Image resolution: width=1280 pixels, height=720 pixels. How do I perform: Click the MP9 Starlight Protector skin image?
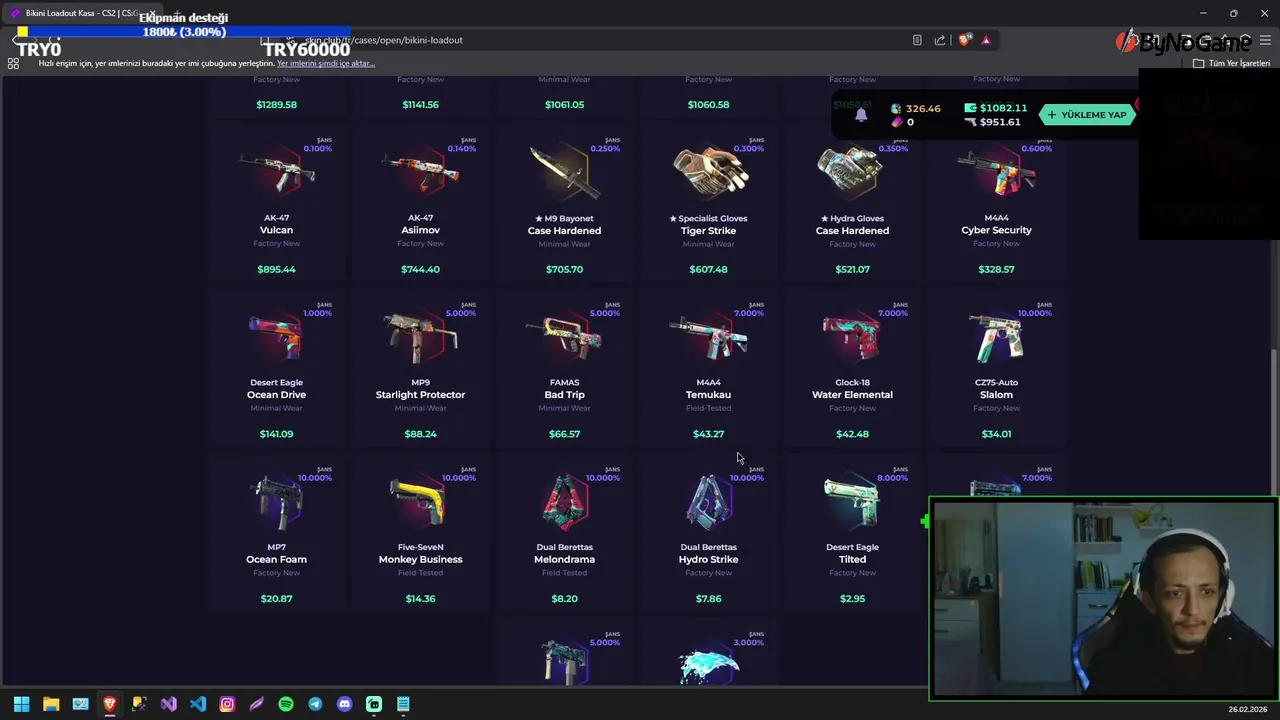[421, 338]
